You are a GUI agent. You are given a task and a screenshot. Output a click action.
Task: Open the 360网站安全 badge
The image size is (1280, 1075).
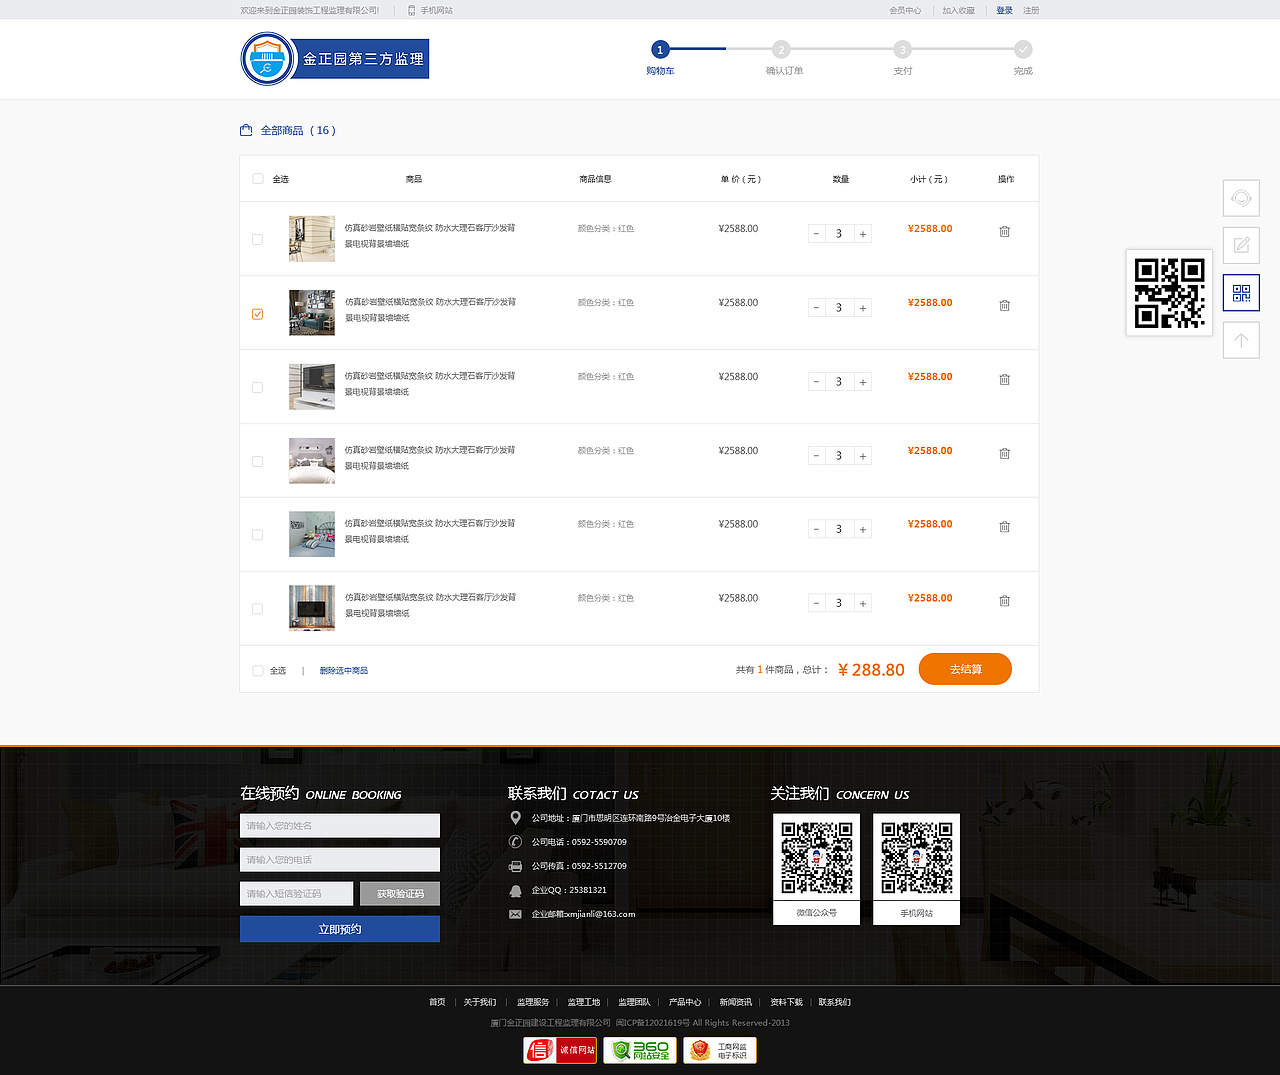[640, 1050]
